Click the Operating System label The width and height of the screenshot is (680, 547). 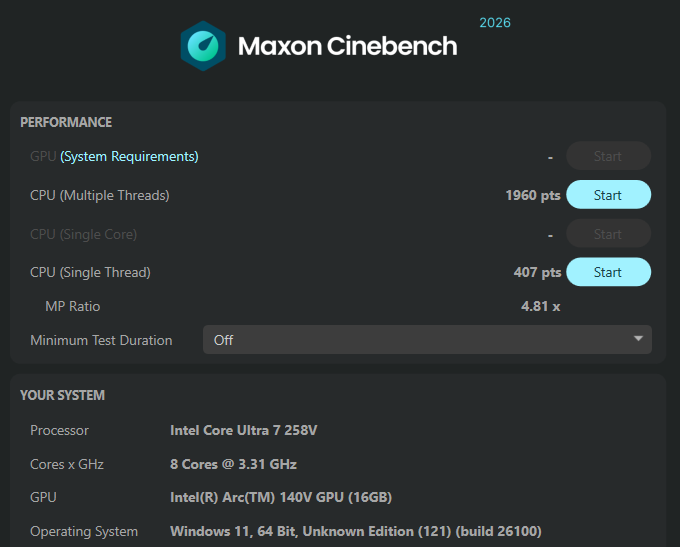pos(84,531)
